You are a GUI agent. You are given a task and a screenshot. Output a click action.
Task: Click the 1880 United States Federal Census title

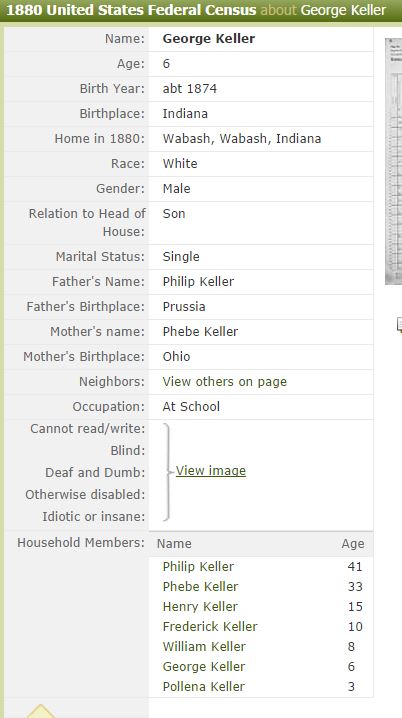tap(131, 10)
